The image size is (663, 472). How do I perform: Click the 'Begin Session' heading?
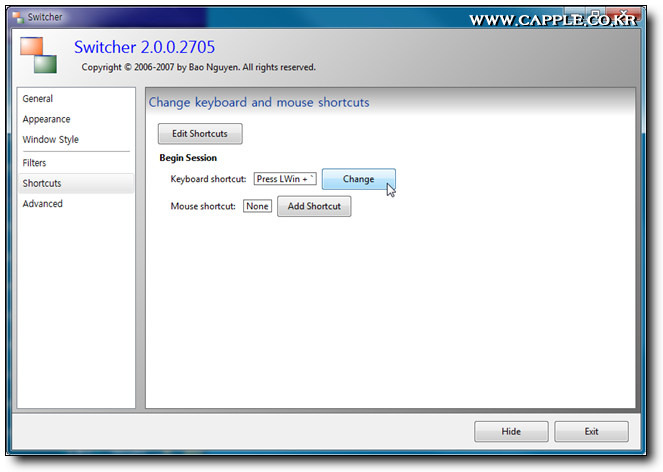click(x=188, y=158)
